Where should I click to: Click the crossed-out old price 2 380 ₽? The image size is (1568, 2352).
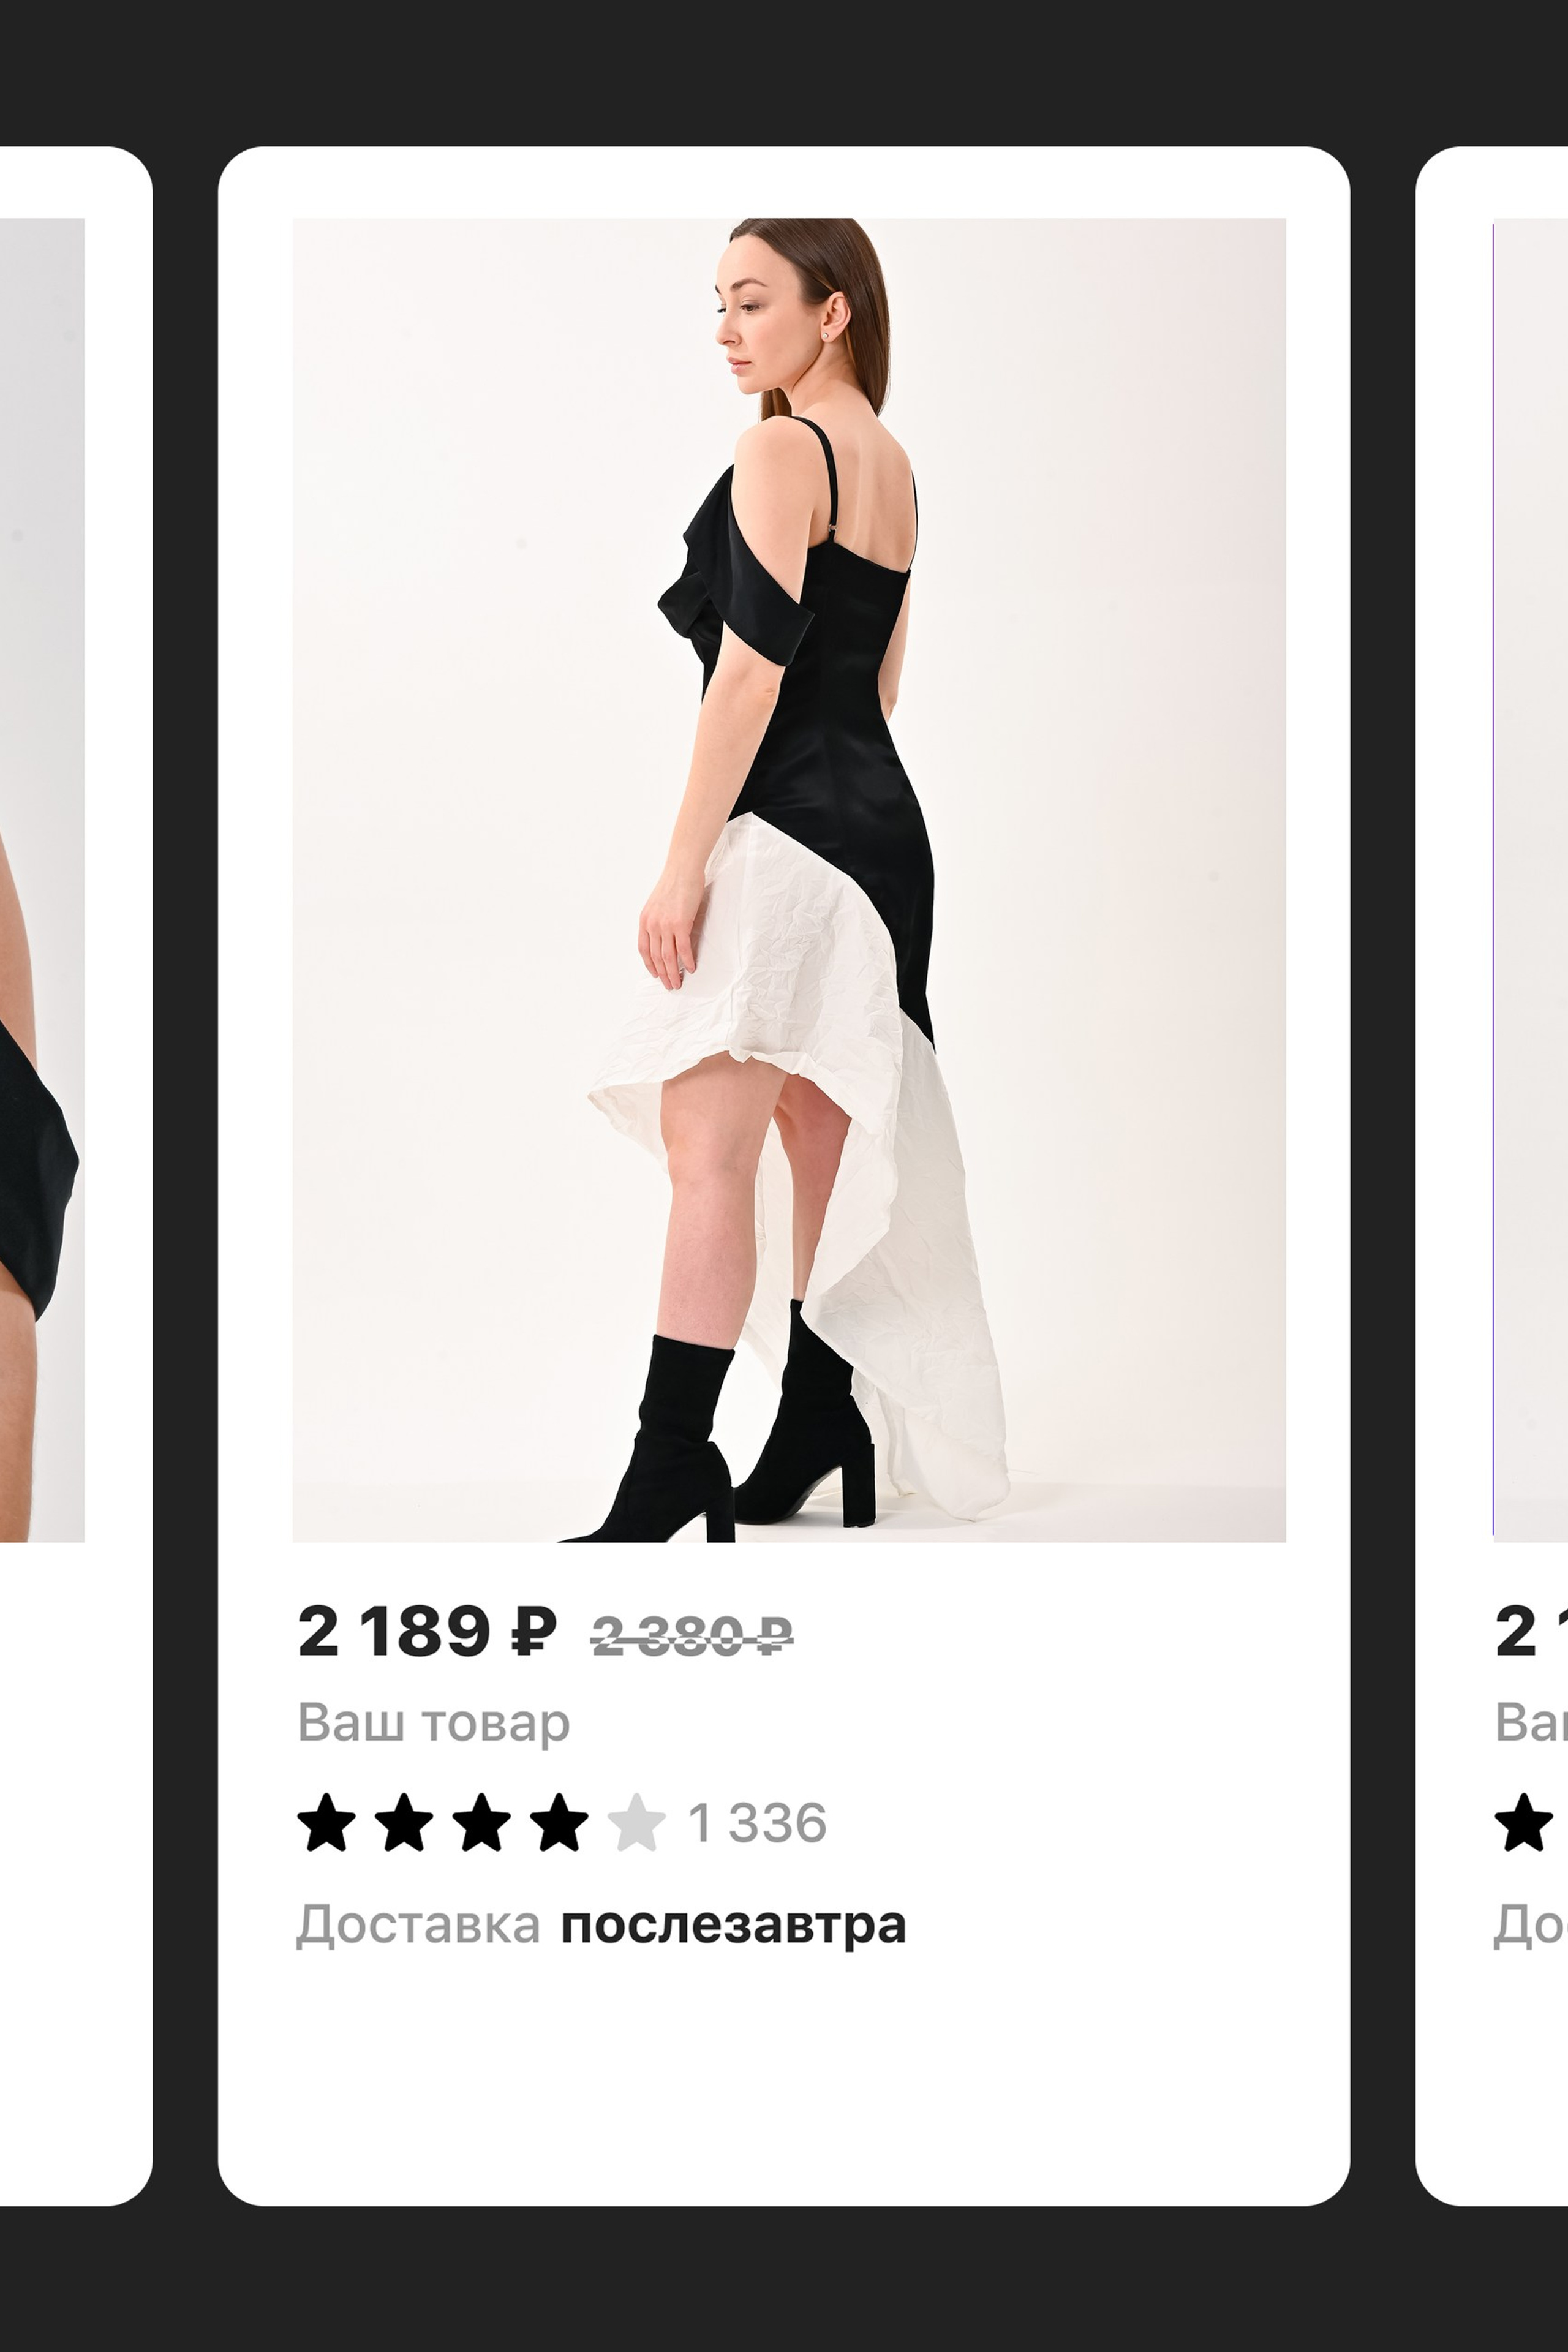coord(692,1636)
